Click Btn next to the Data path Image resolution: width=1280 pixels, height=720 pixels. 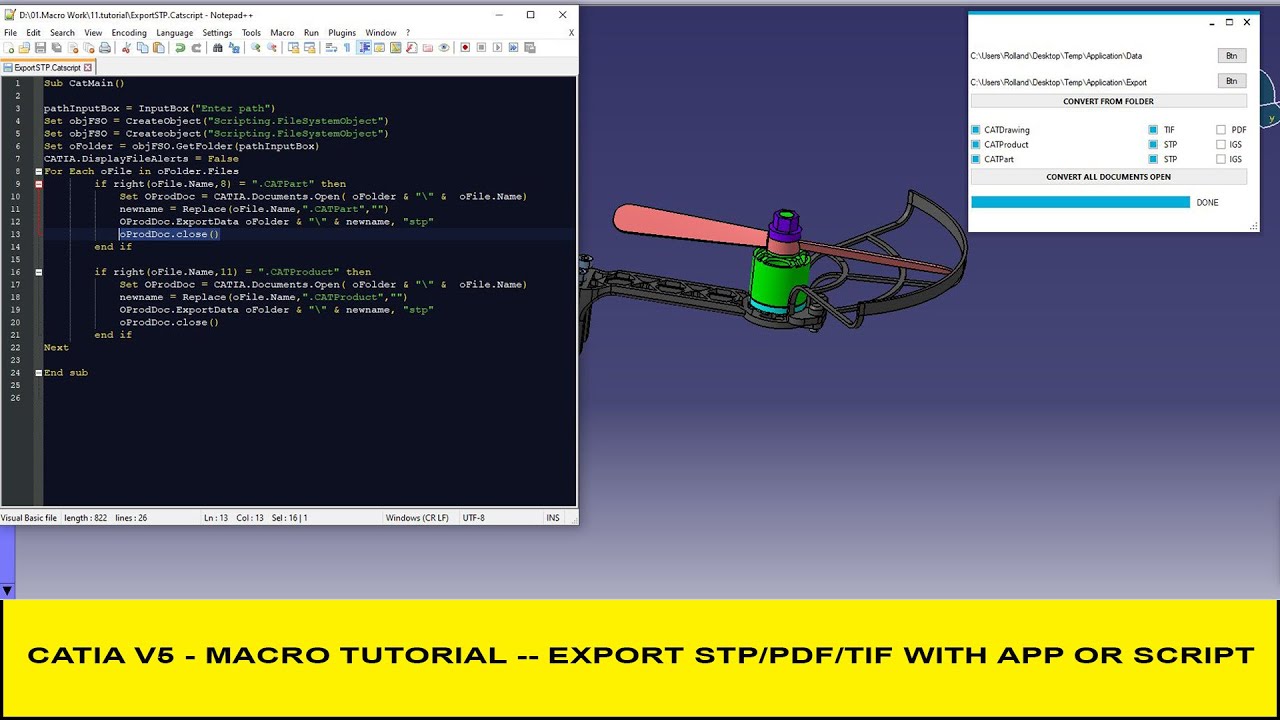[1231, 56]
